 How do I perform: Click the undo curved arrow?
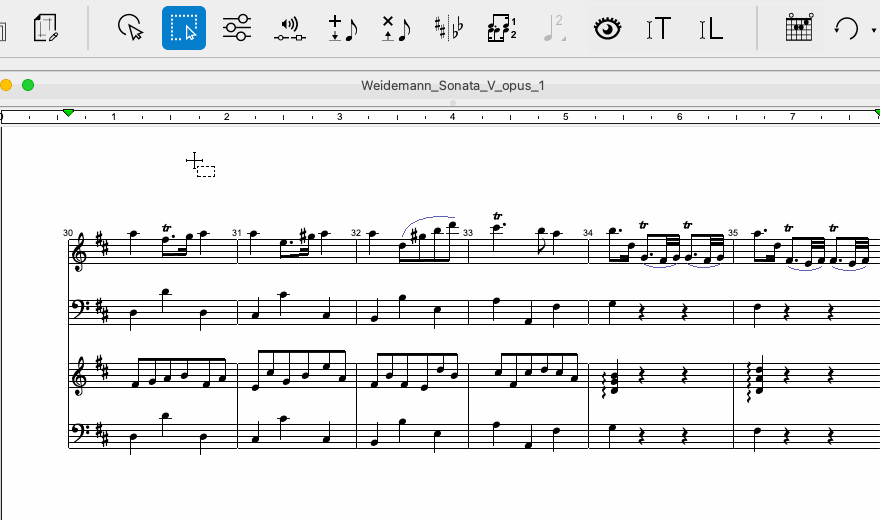846,28
